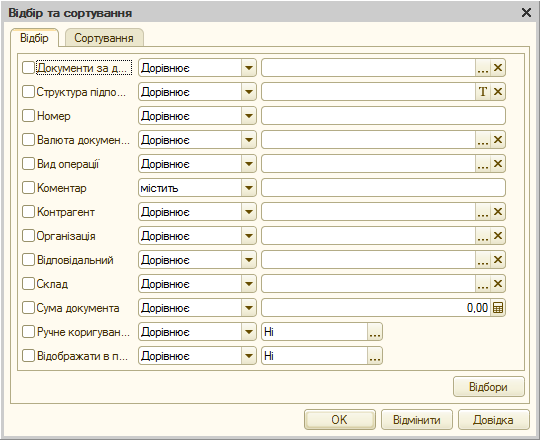Open value choice for Ручне коригуван... row
The width and height of the screenshot is (540, 440).
pos(375,332)
